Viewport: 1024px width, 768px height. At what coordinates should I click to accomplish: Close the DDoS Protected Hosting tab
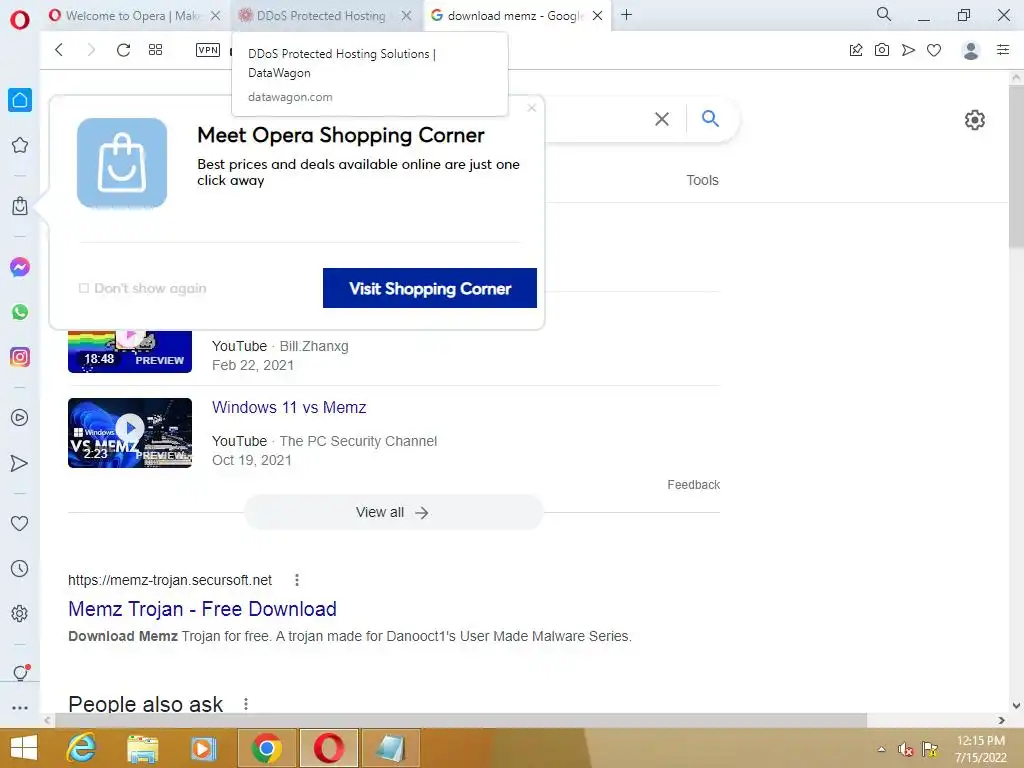(406, 16)
